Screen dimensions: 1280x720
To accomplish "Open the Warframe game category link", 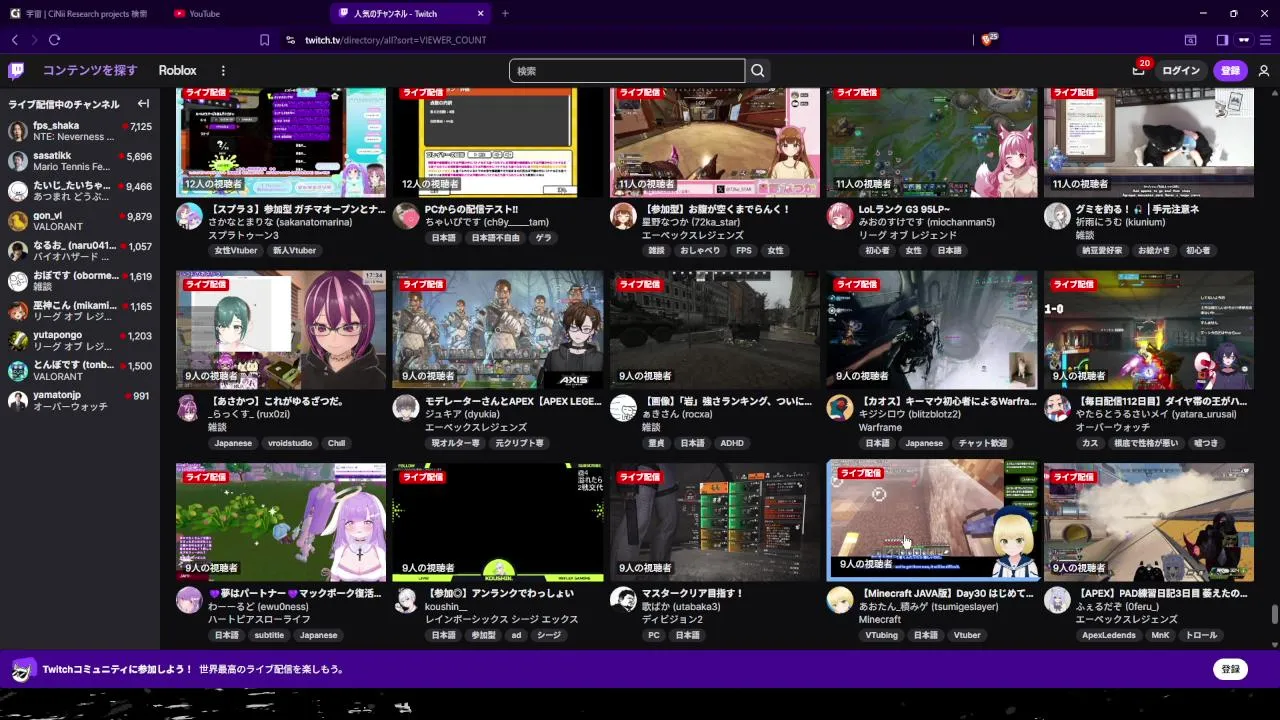I will pos(880,427).
